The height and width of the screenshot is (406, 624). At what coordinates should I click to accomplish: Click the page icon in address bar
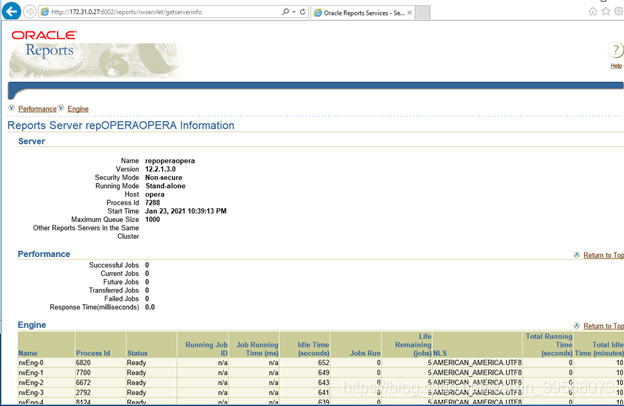[45, 12]
